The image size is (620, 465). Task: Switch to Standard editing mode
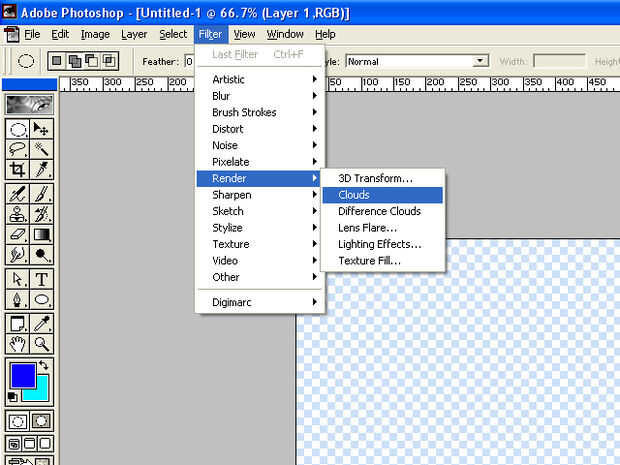pyautogui.click(x=17, y=422)
